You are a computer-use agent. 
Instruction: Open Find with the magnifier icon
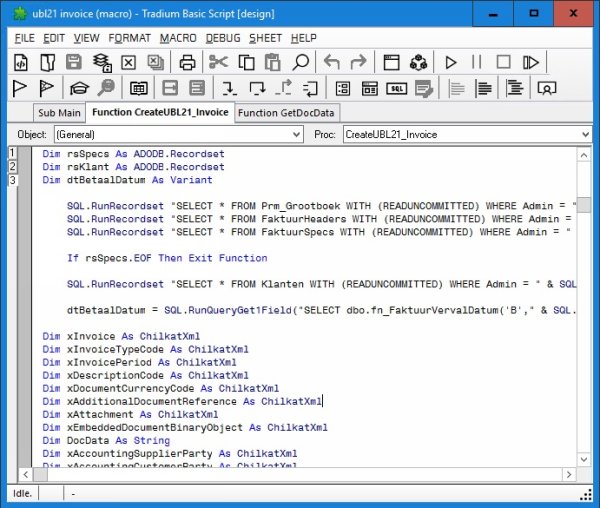coord(300,62)
